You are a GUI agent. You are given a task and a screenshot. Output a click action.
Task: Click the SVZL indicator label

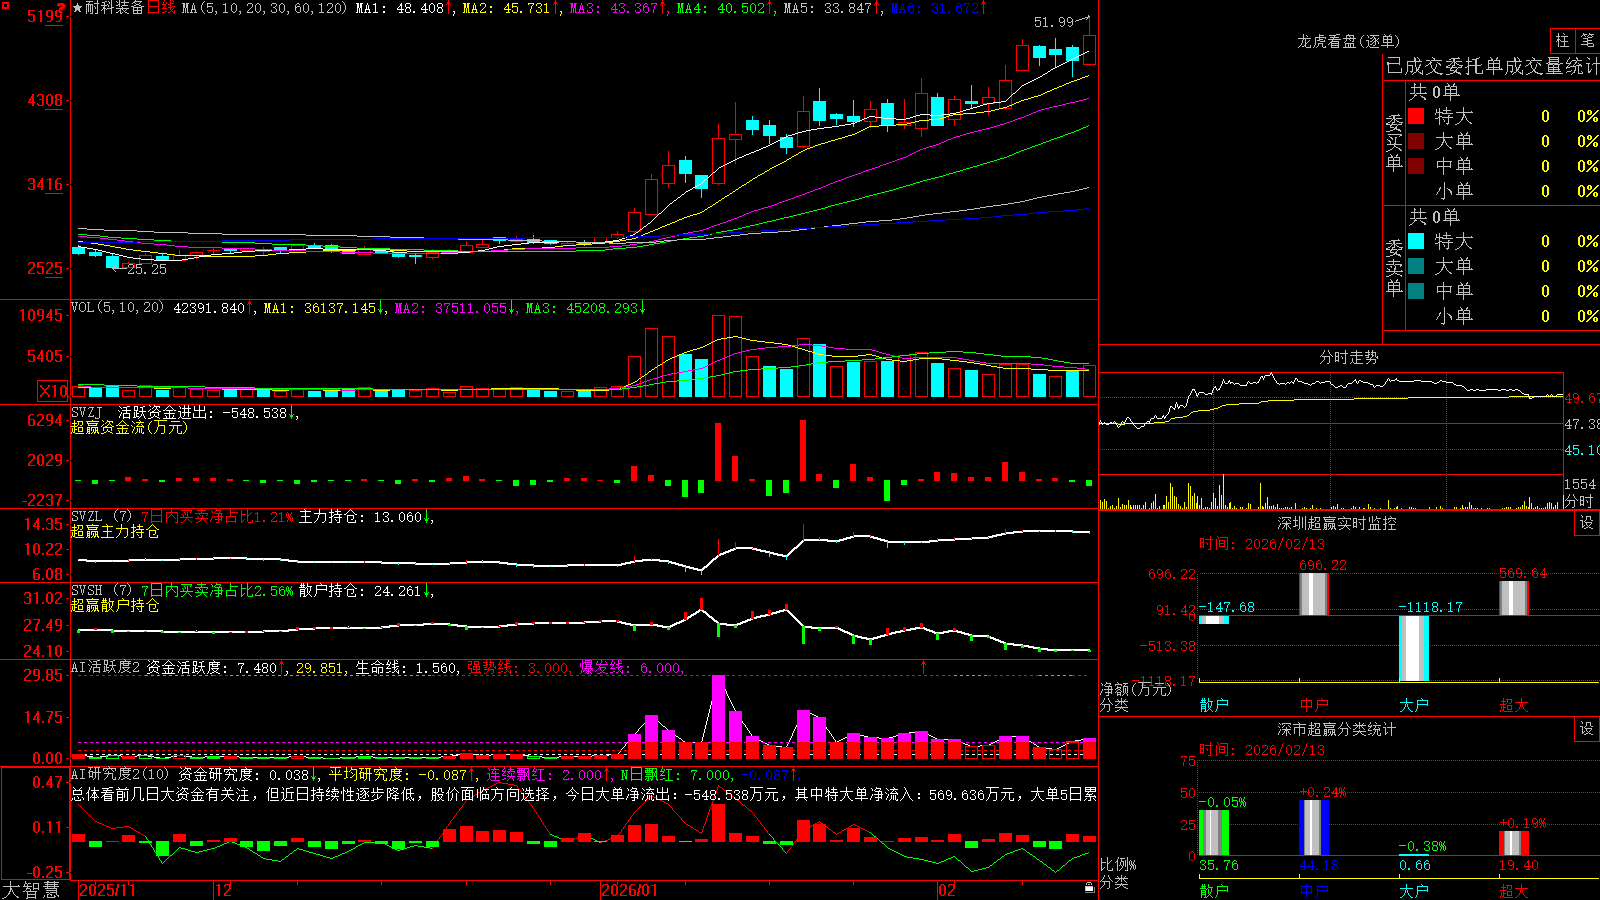click(87, 517)
